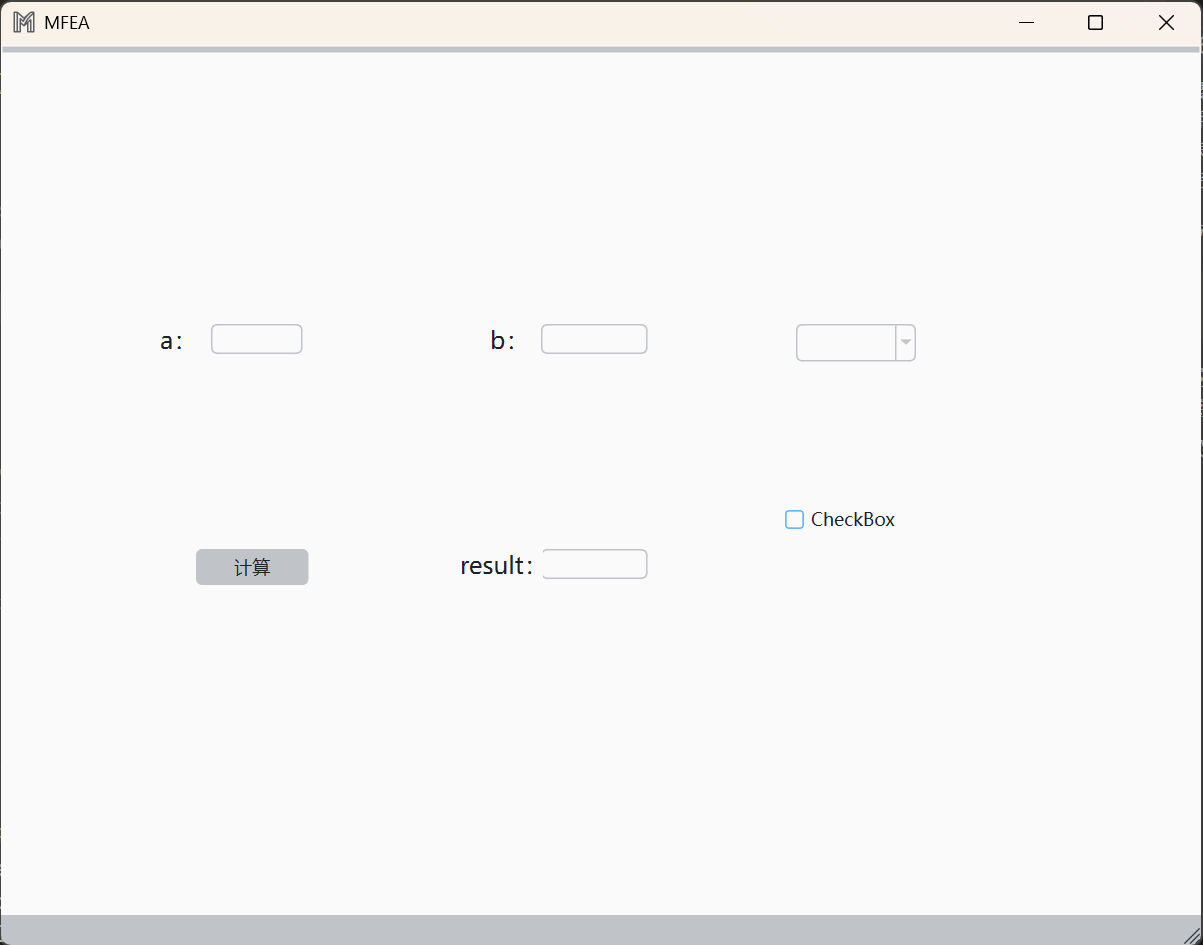Close the MFEA window
This screenshot has height=945, width=1203.
click(x=1166, y=23)
